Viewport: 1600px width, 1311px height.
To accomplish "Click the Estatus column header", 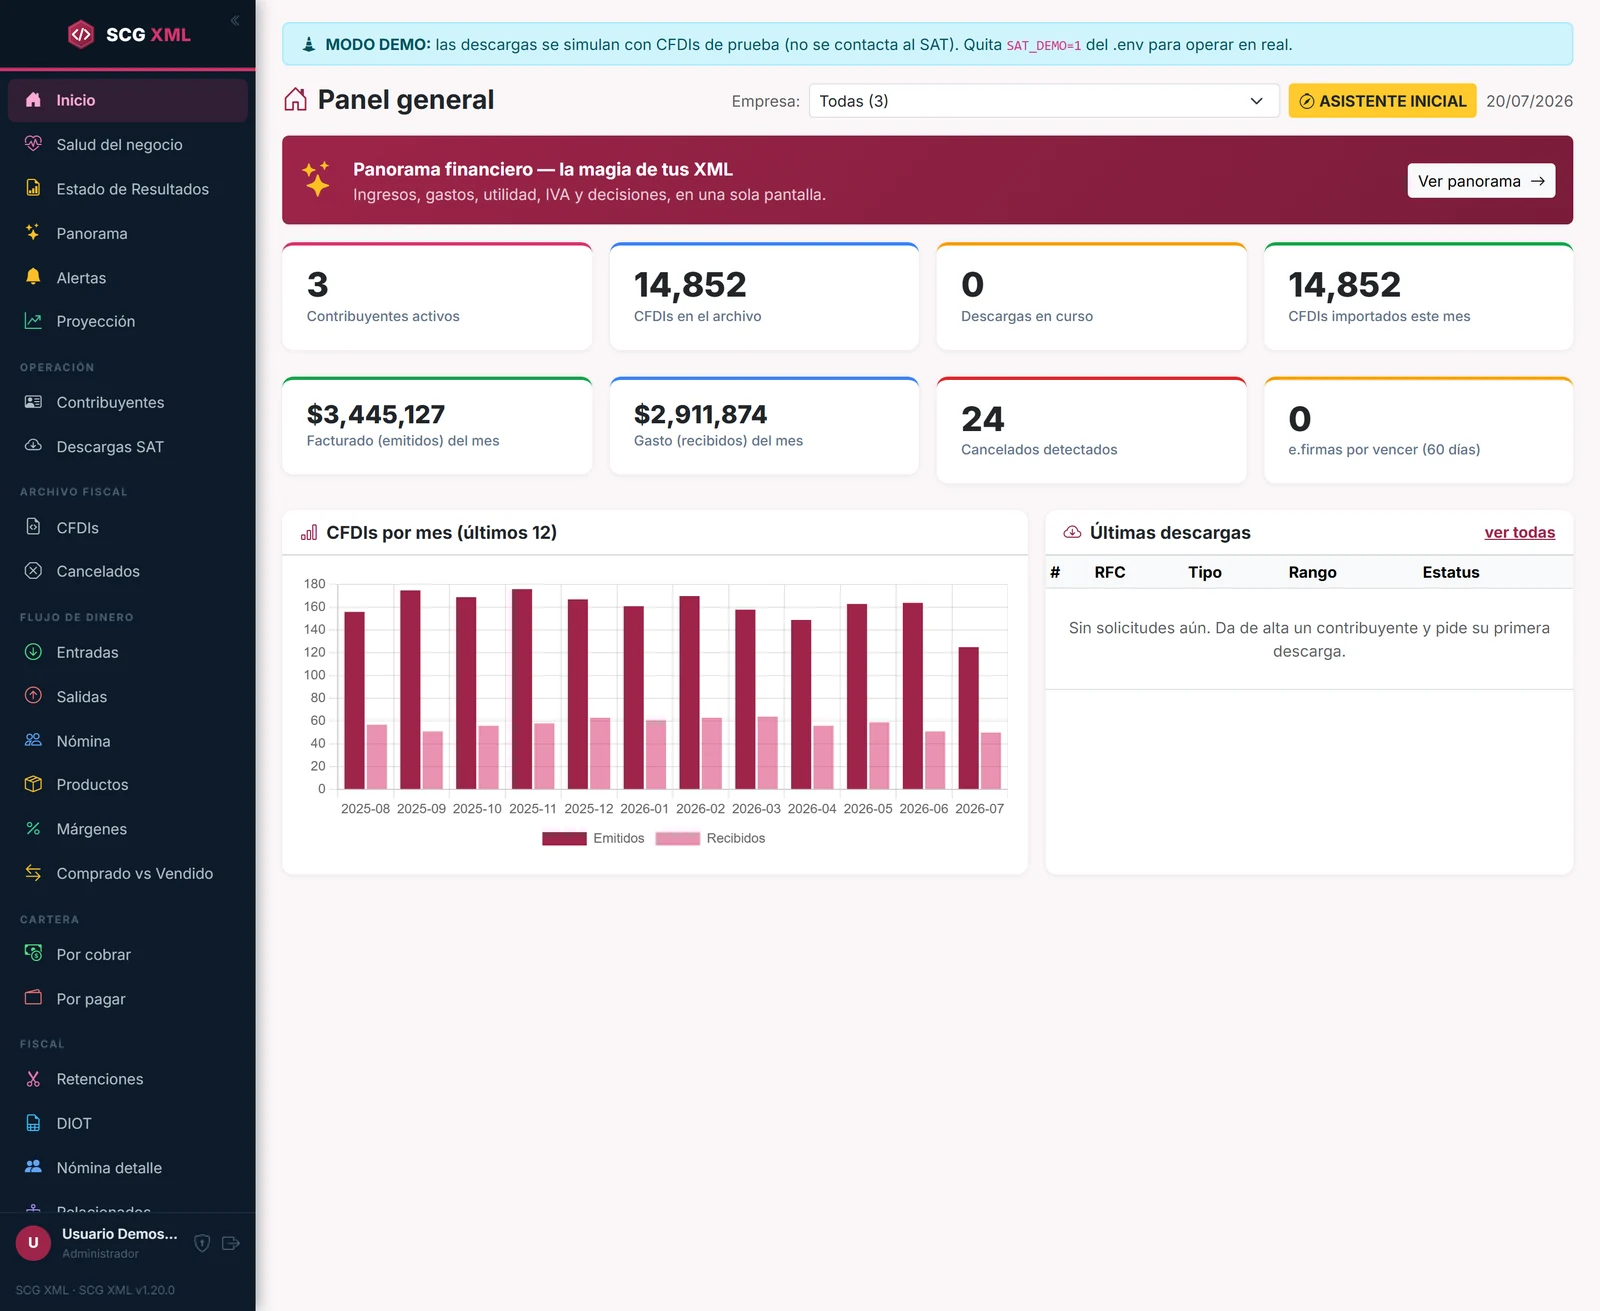I will tap(1451, 572).
